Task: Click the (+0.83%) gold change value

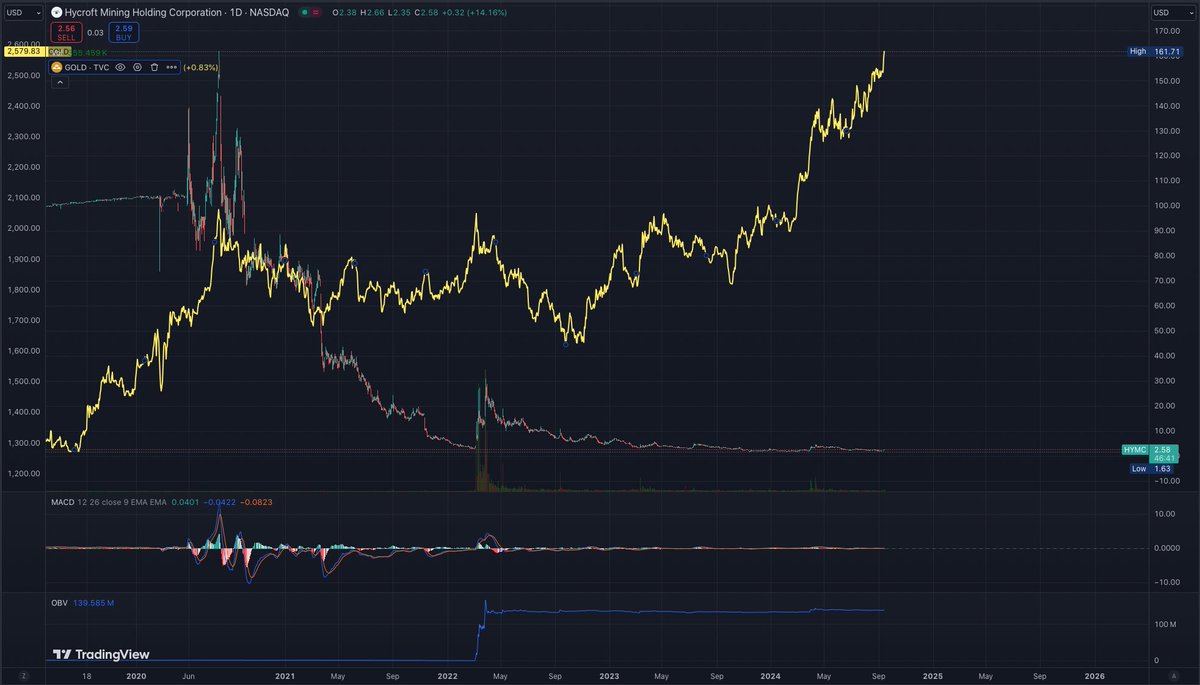Action: click(x=201, y=67)
